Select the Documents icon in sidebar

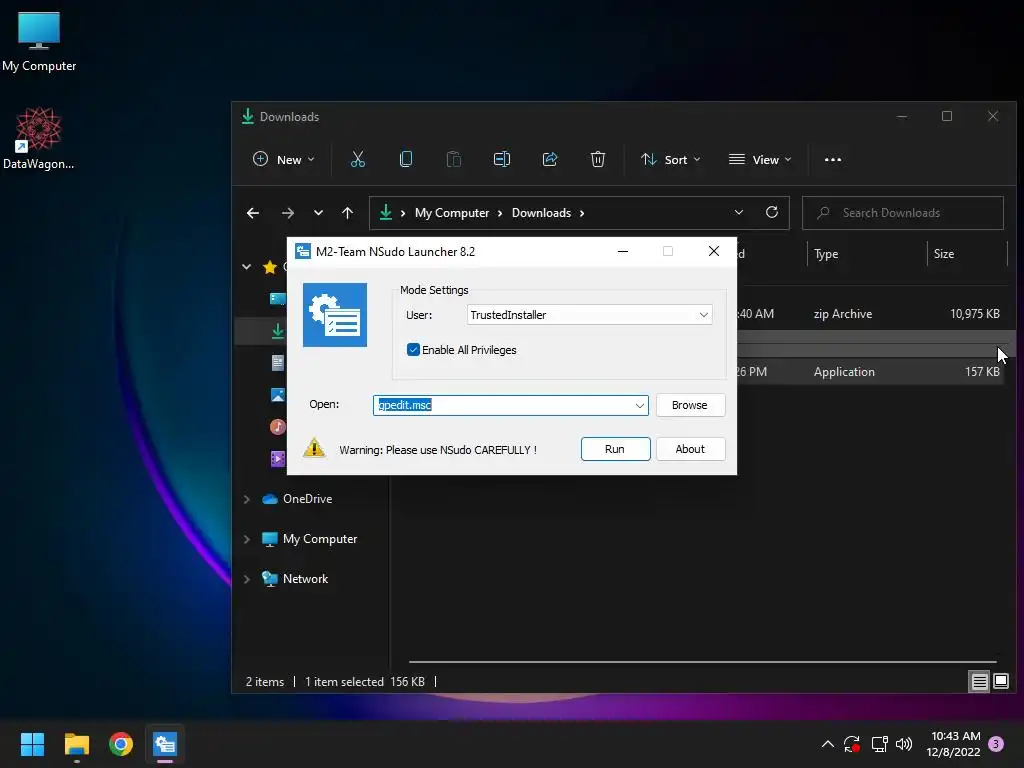point(278,362)
